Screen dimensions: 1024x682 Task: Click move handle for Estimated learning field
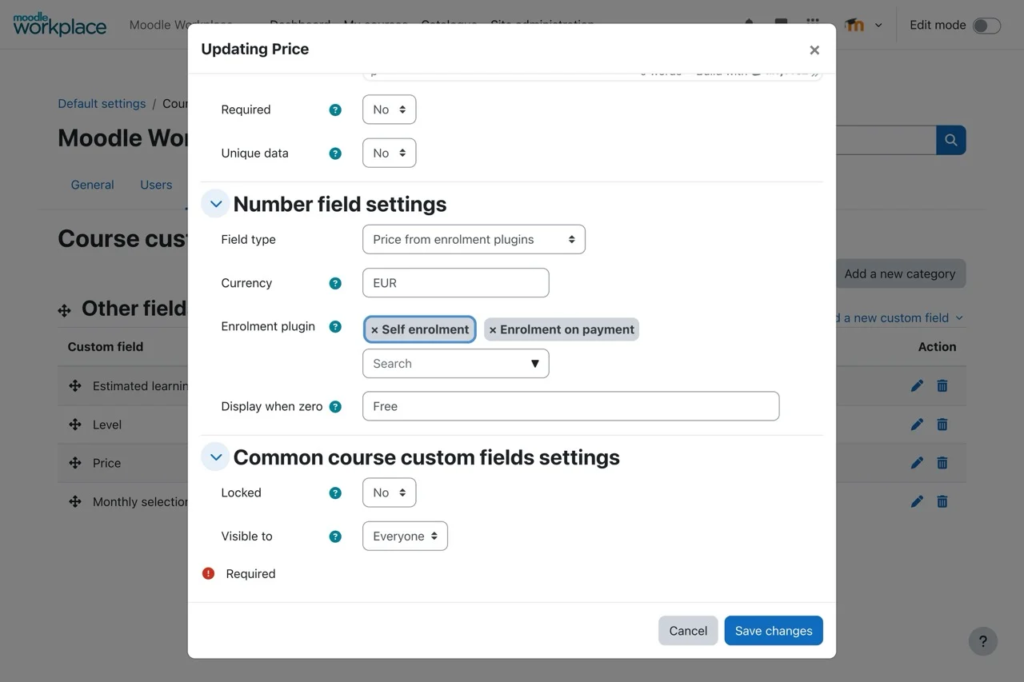tap(75, 386)
